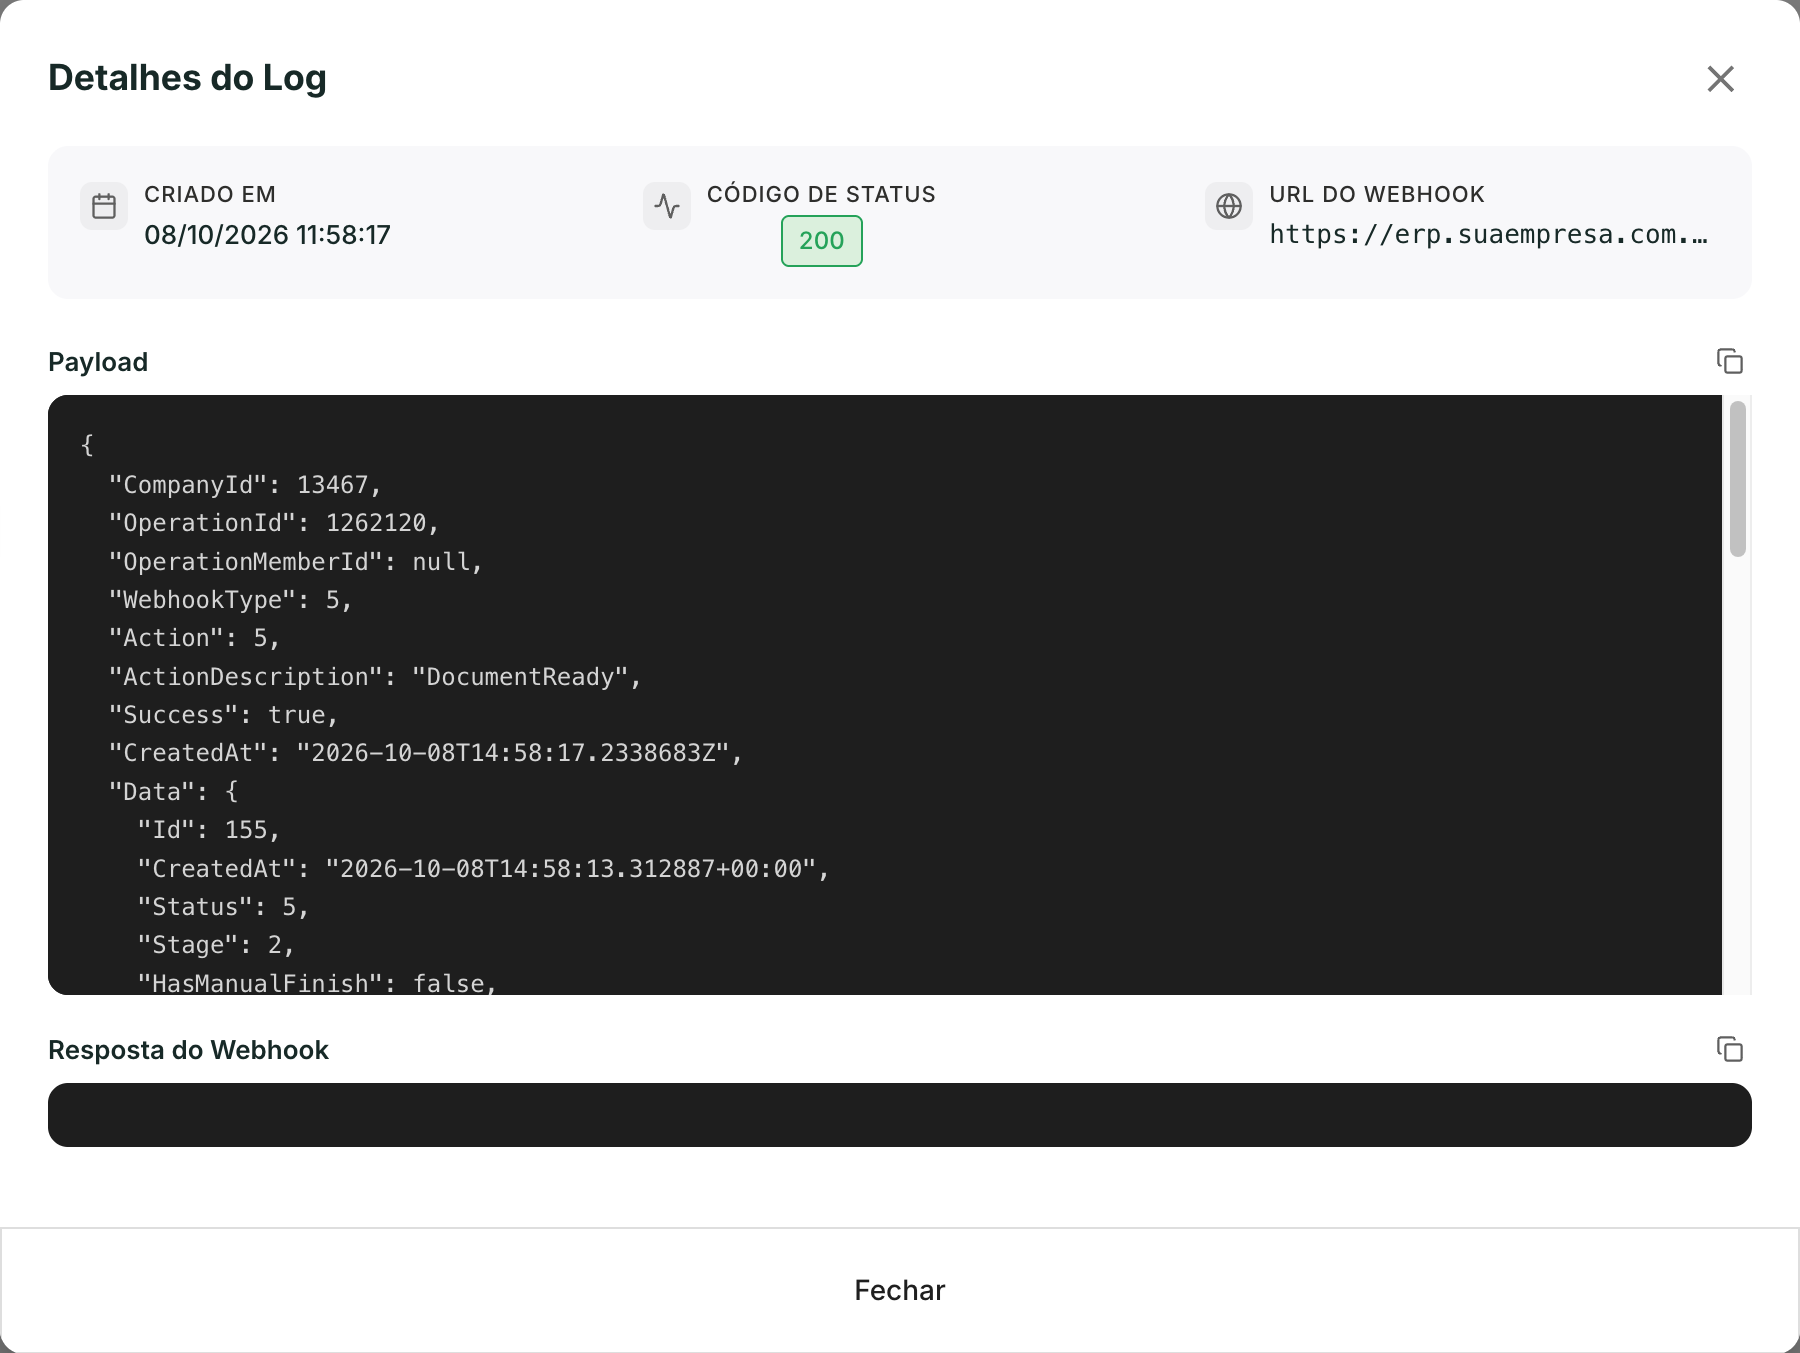Click the empty Resposta do Webhook box

pos(900,1115)
